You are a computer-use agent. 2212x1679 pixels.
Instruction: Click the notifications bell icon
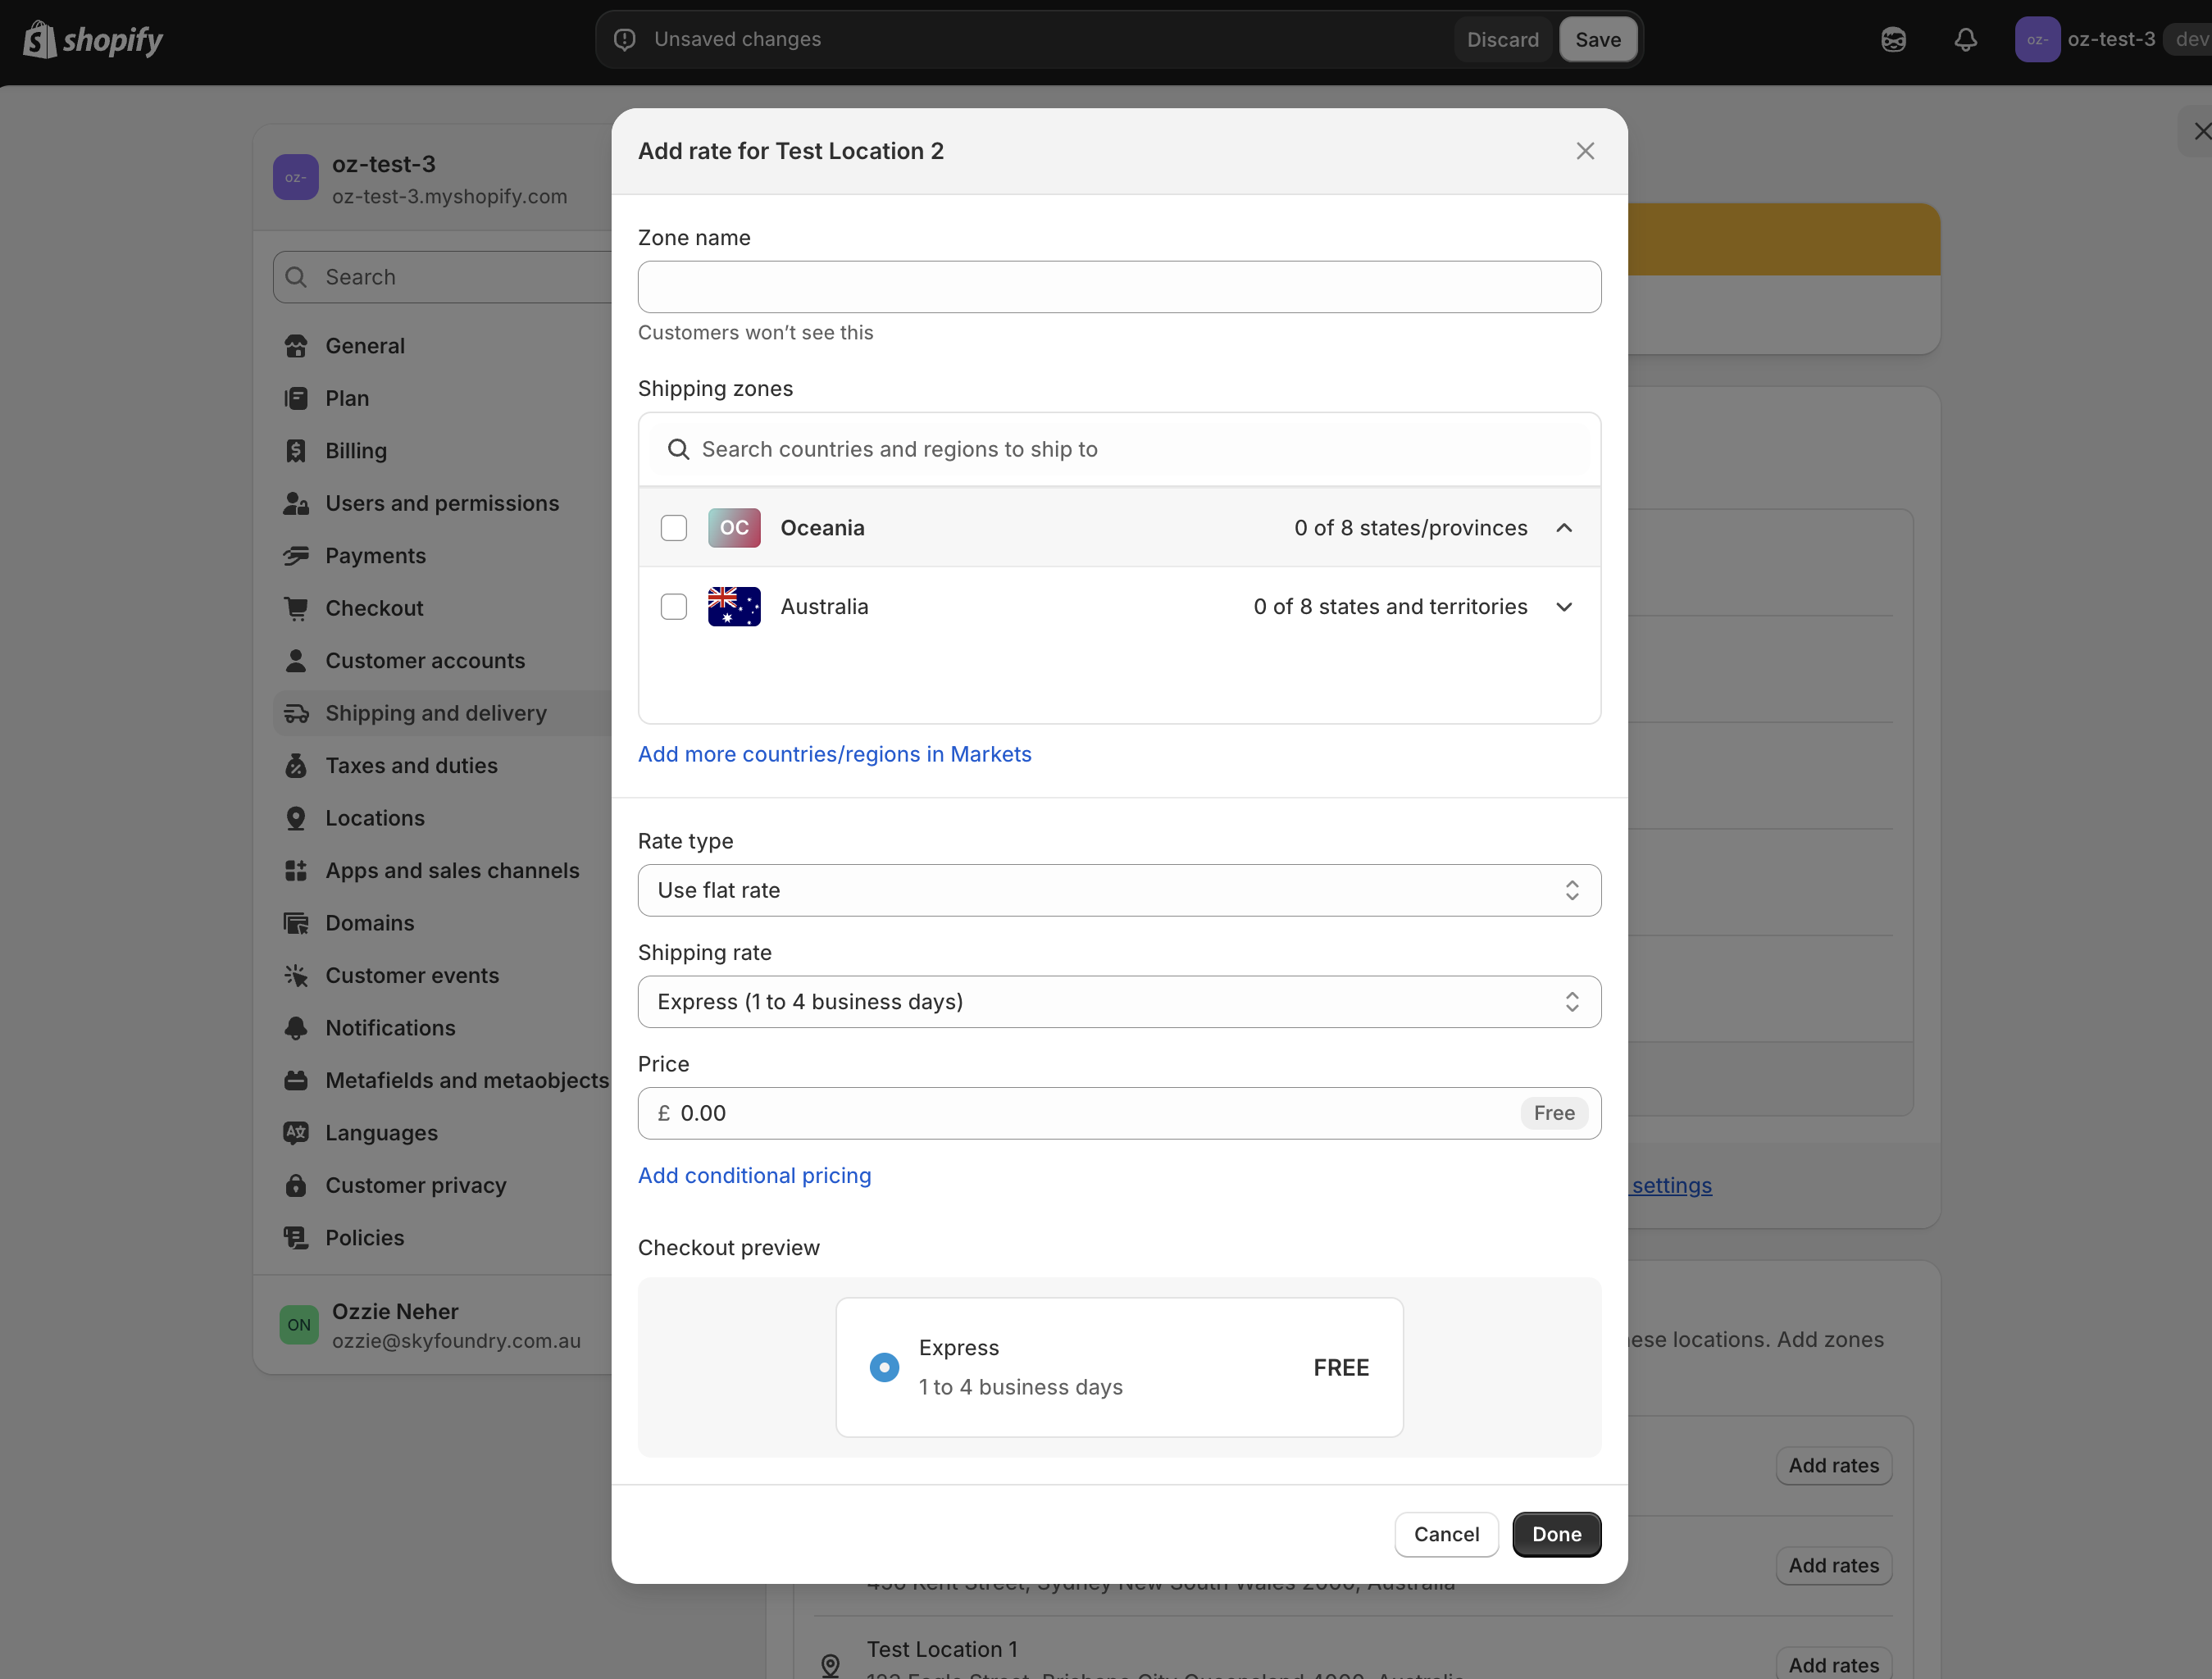pyautogui.click(x=1965, y=39)
